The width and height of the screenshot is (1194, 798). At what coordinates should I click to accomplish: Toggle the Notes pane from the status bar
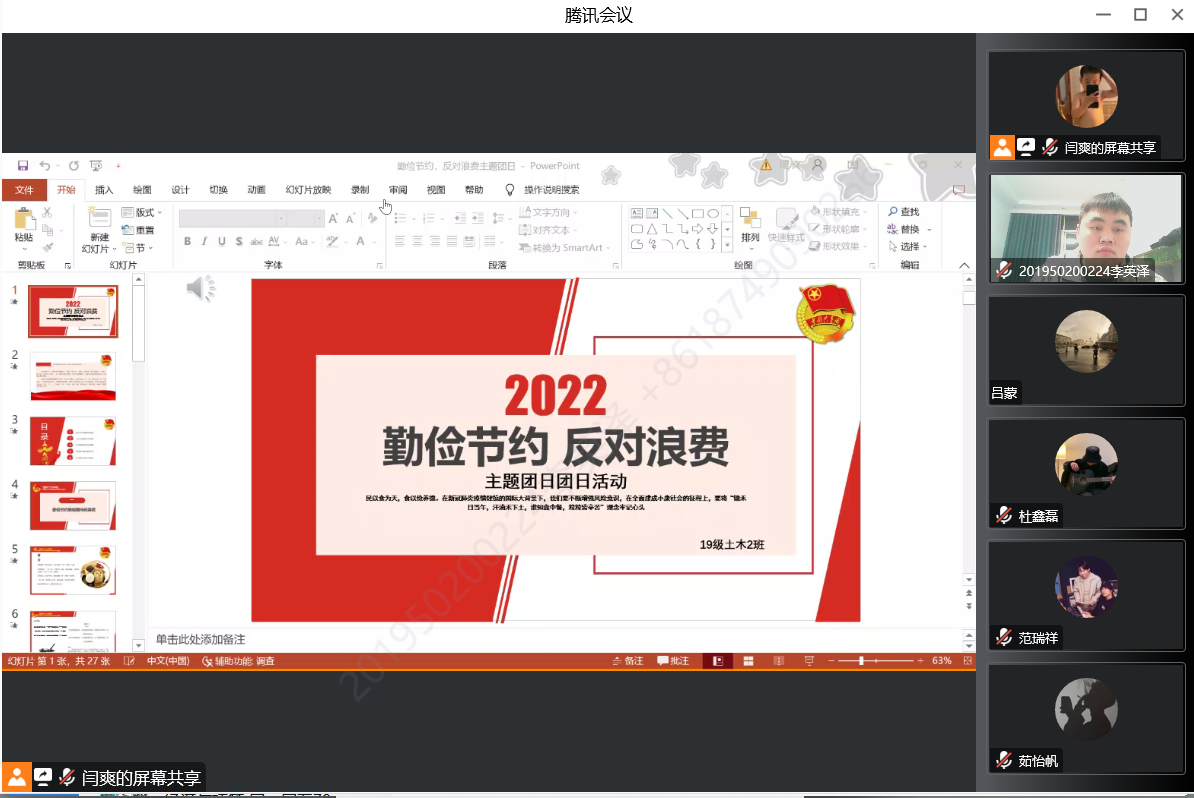(628, 661)
